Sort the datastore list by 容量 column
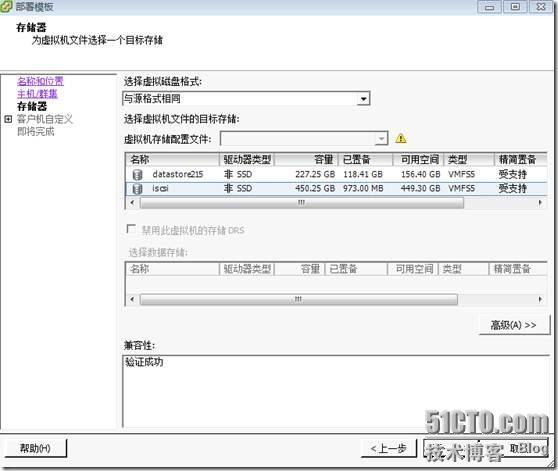This screenshot has width=558, height=471. (306, 159)
